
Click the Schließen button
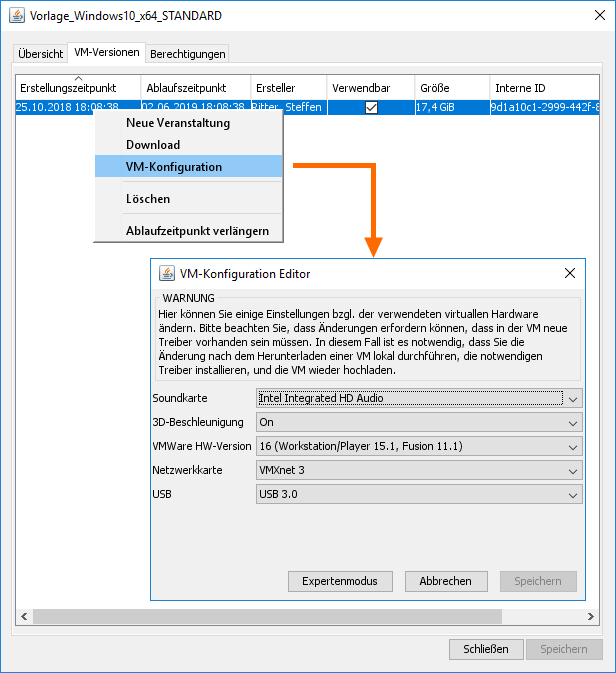click(486, 649)
